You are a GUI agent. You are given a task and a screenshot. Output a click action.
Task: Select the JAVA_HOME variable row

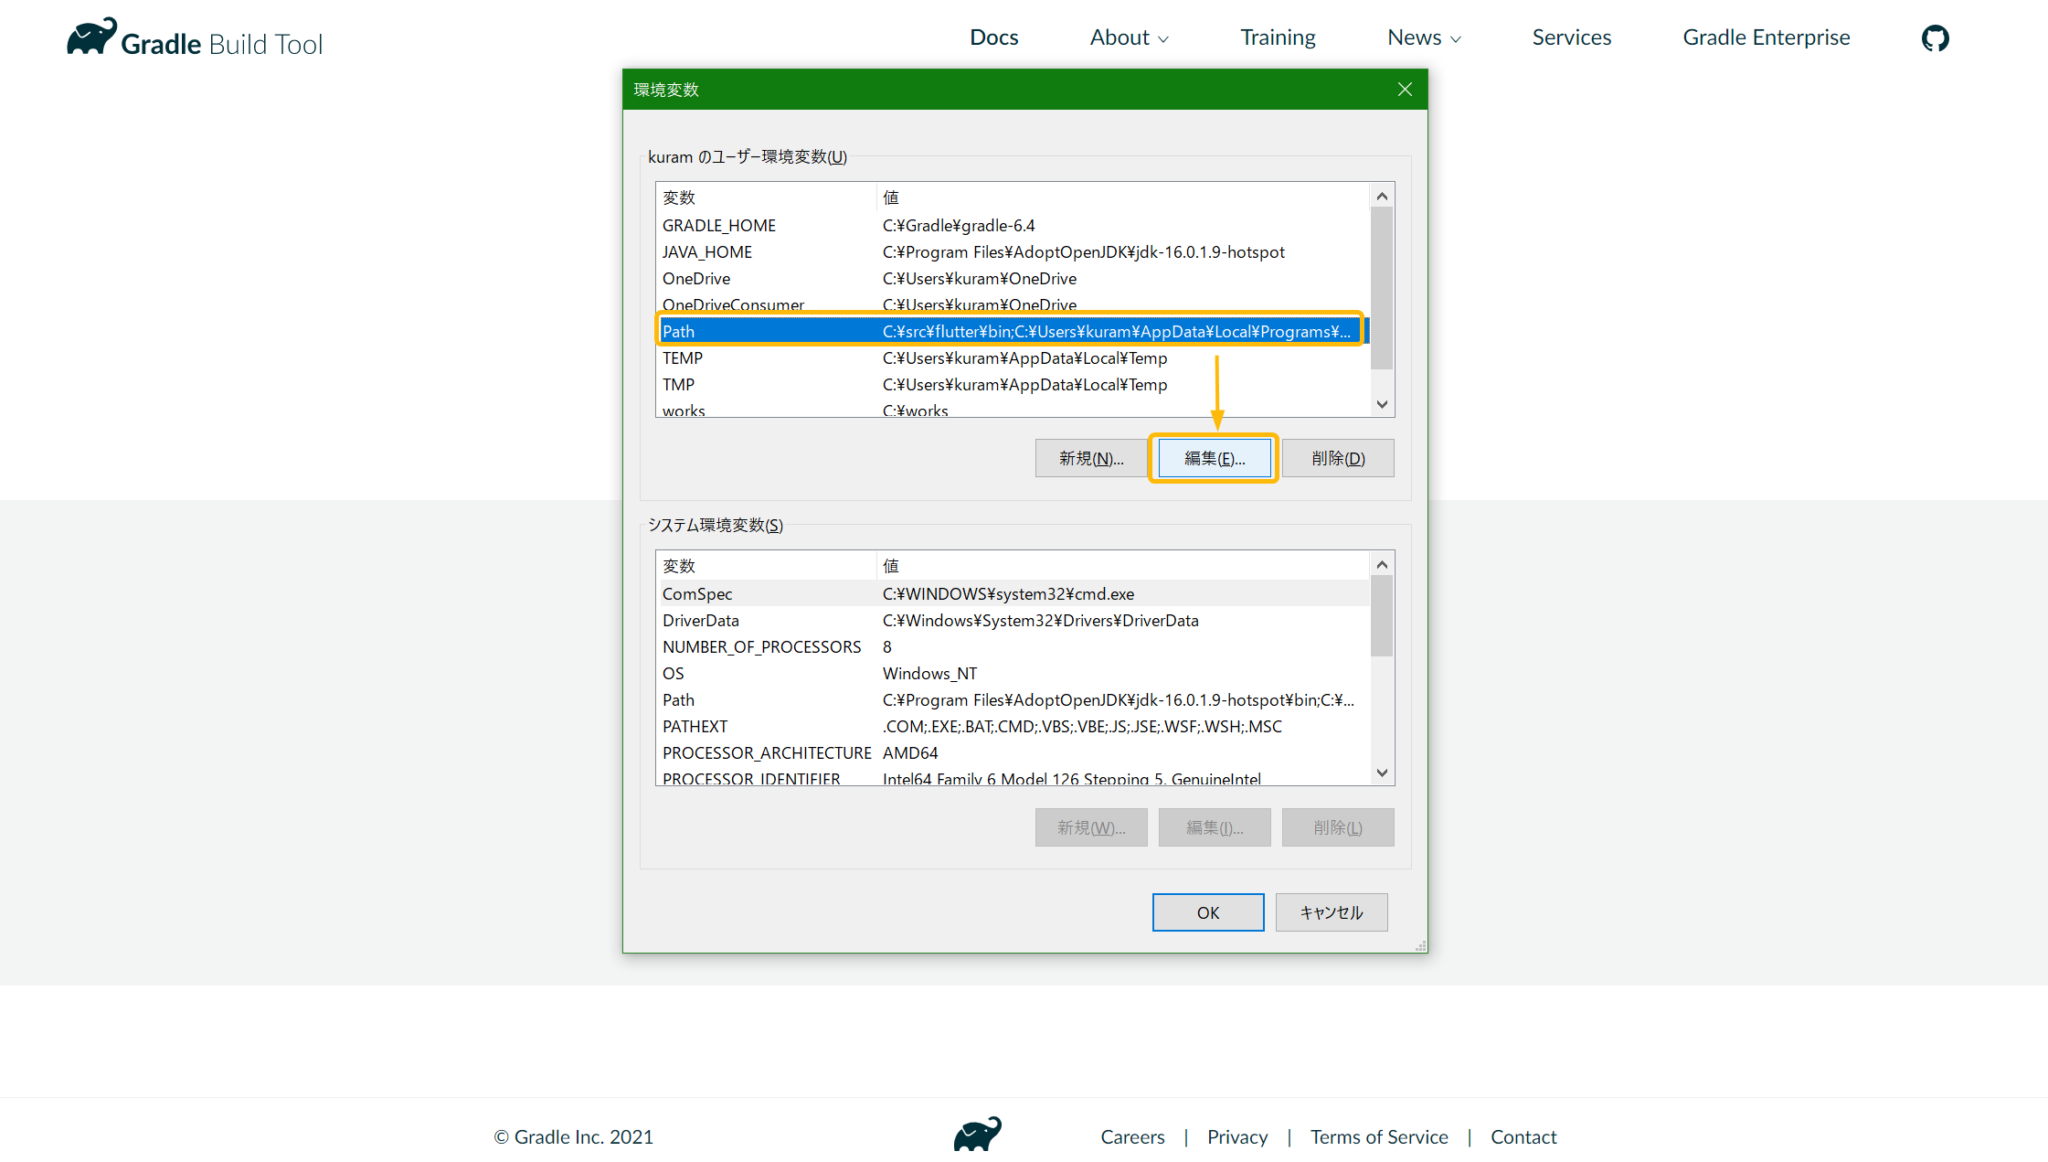click(900, 252)
